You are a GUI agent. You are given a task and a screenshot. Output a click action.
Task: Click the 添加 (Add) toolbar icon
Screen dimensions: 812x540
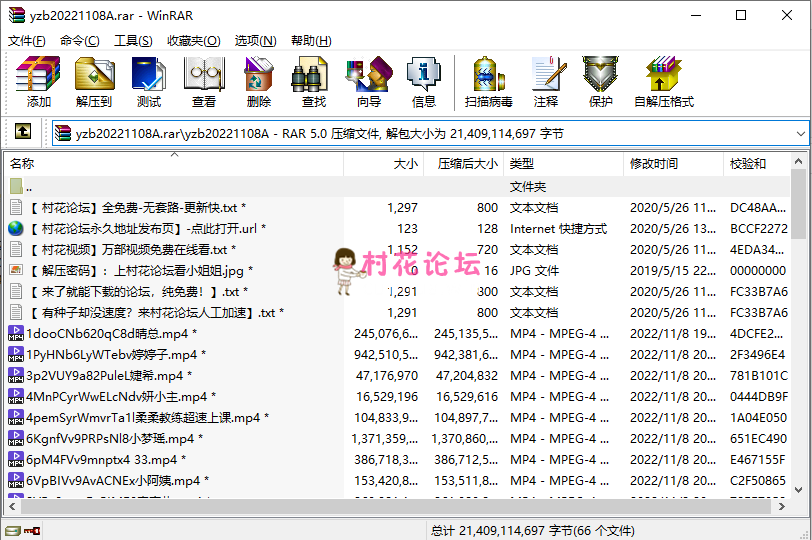(x=39, y=82)
